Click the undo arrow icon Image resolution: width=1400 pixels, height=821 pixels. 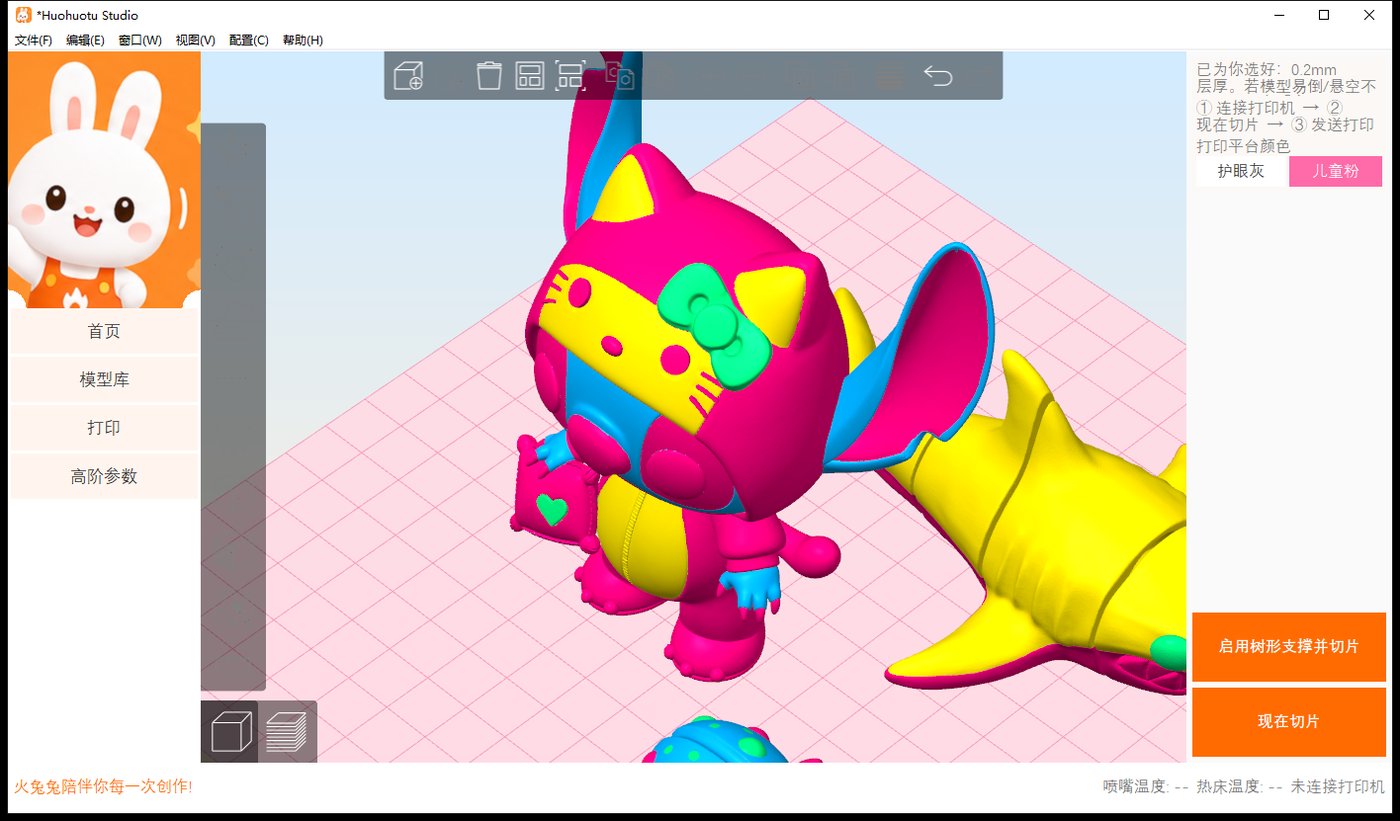(x=938, y=76)
